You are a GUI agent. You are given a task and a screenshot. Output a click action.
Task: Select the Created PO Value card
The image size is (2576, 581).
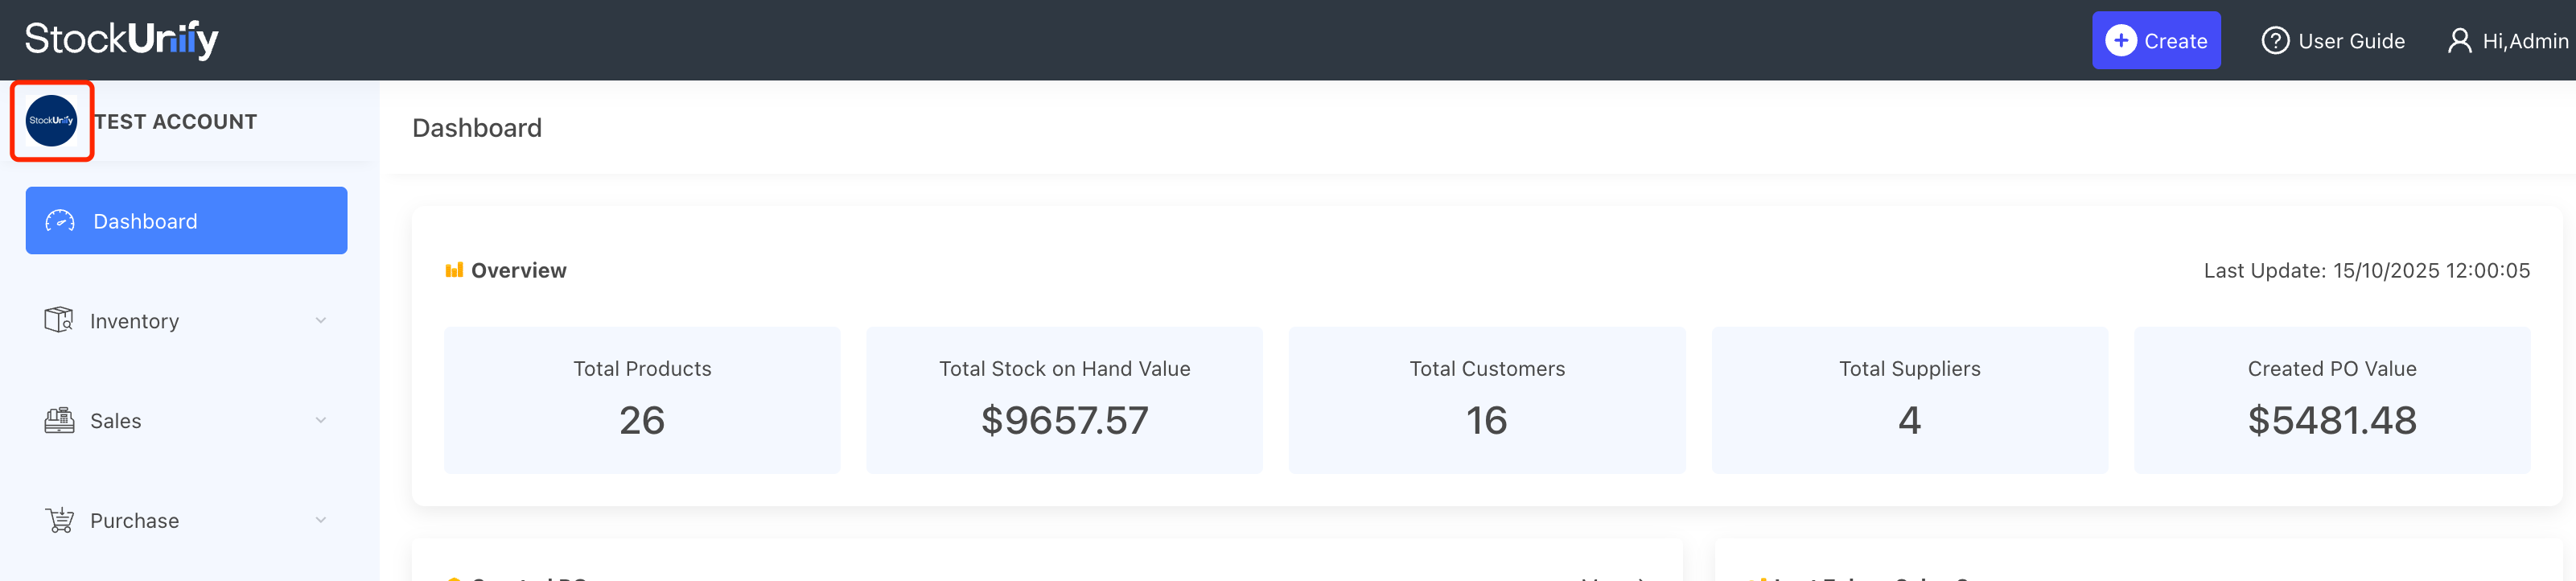pyautogui.click(x=2331, y=400)
